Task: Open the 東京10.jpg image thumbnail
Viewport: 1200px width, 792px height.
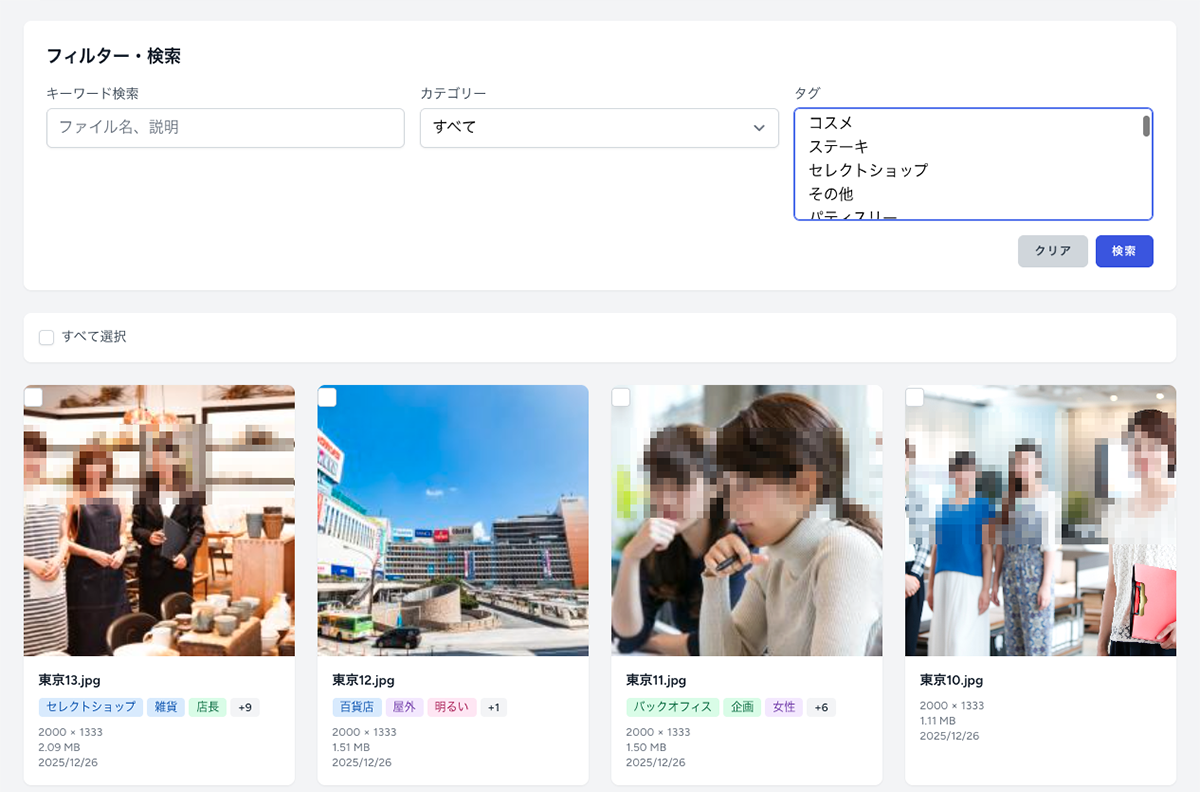Action: point(1040,520)
